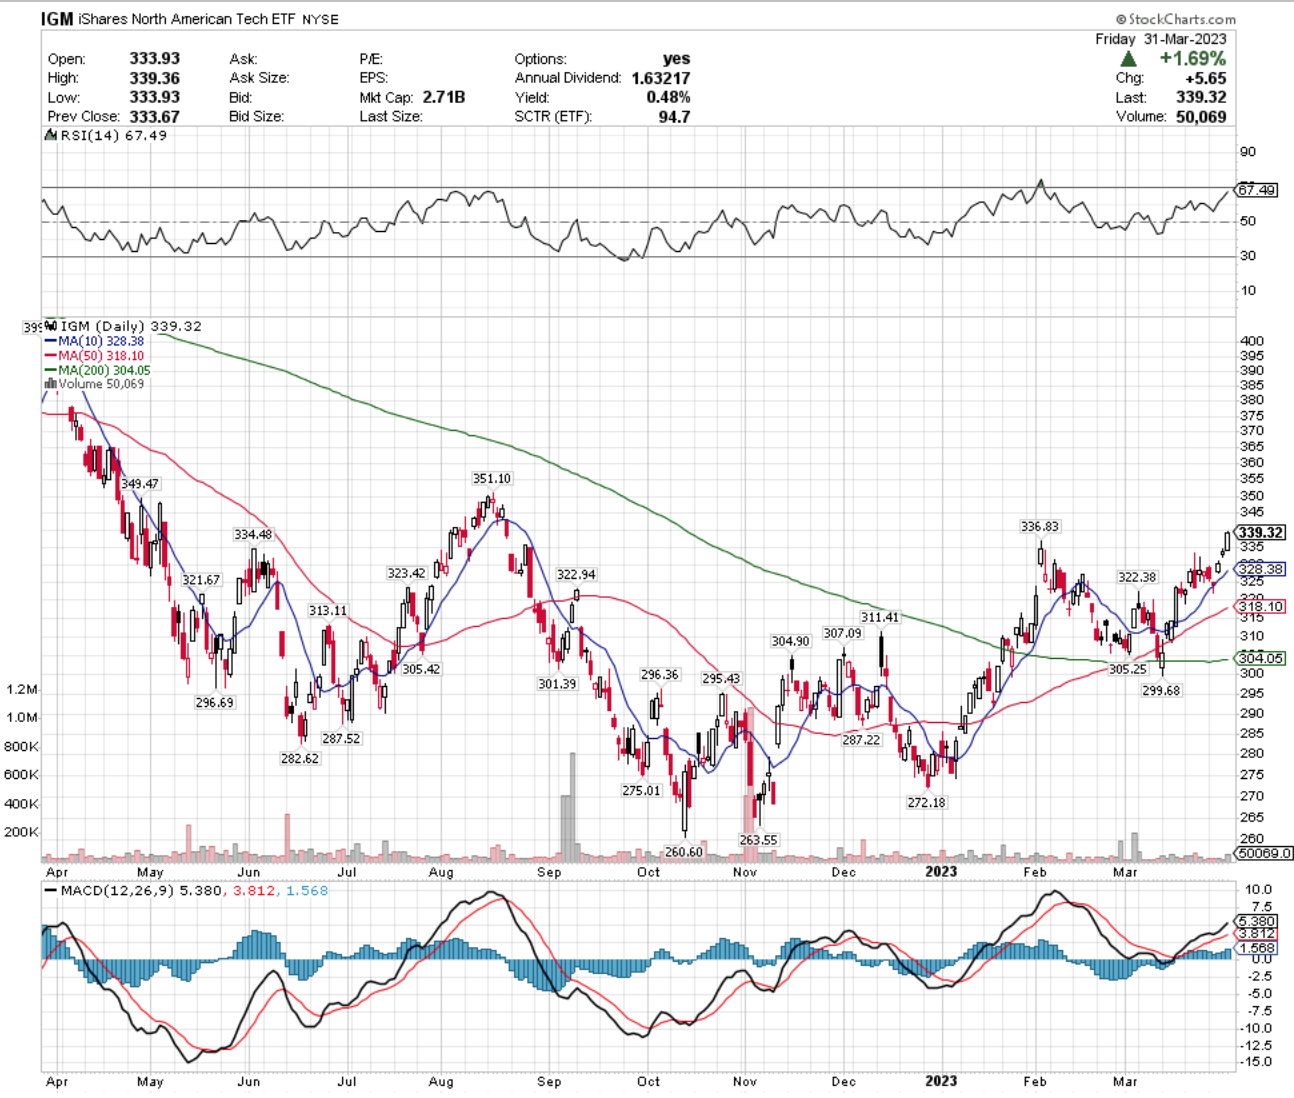Click the 263.55 November low label

[758, 840]
